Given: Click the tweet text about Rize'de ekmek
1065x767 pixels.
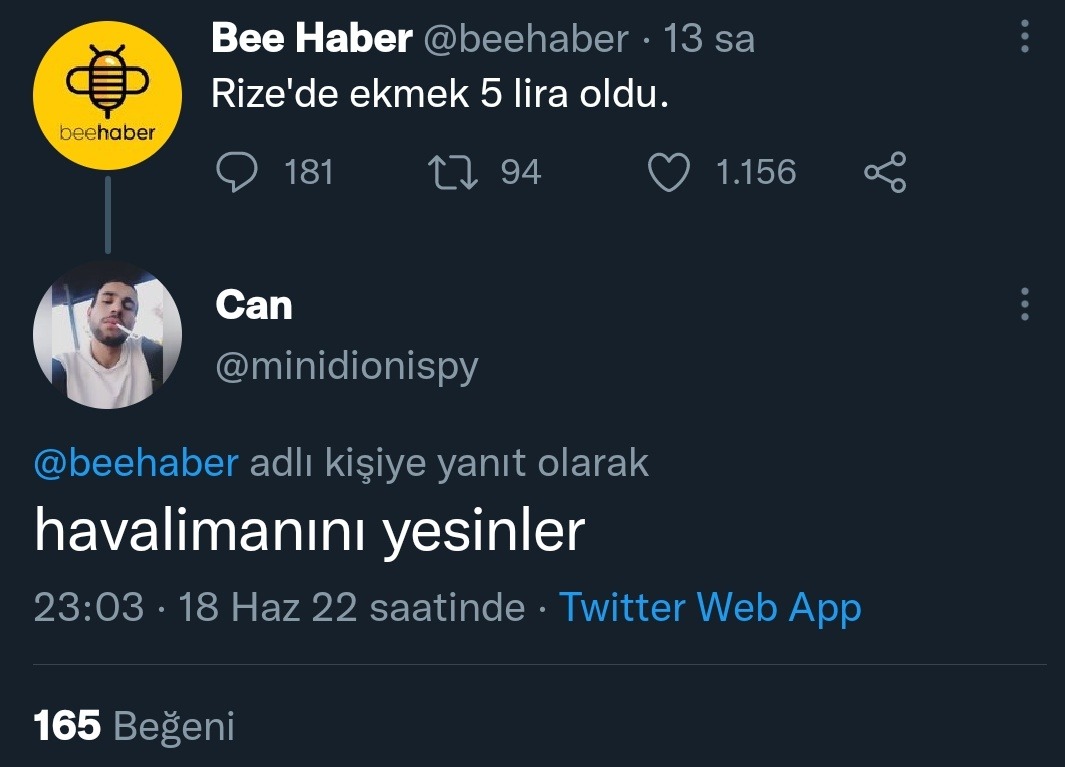Looking at the screenshot, I should coord(439,94).
